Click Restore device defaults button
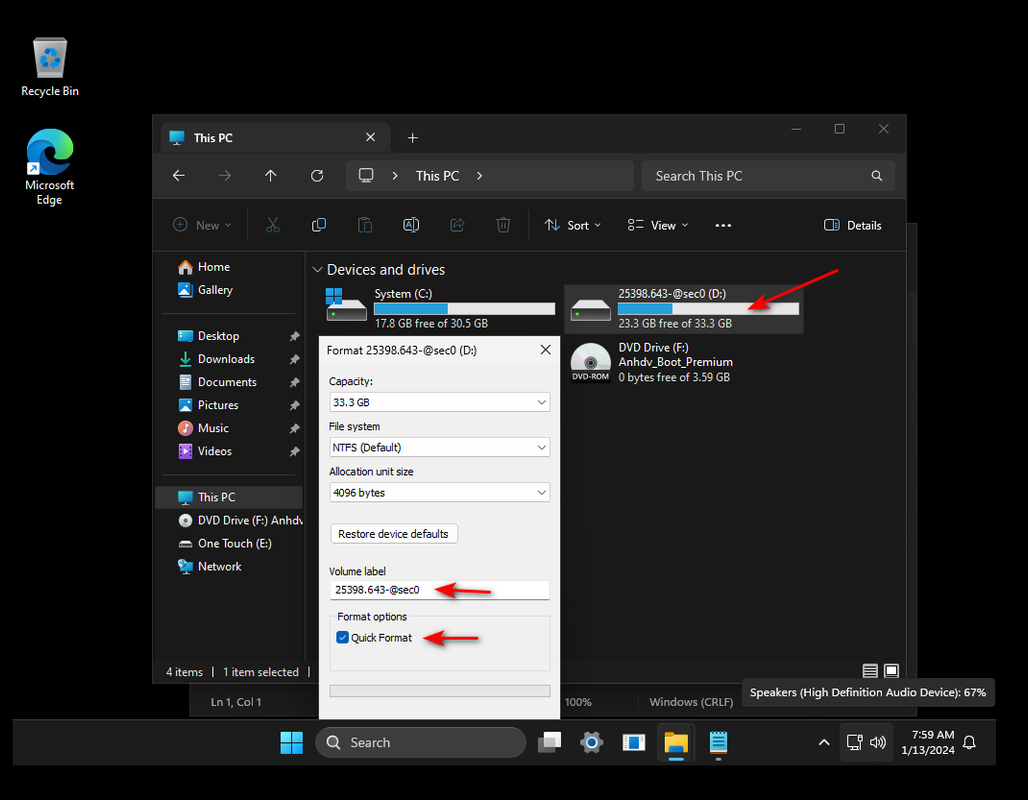This screenshot has width=1028, height=800. tap(393, 534)
